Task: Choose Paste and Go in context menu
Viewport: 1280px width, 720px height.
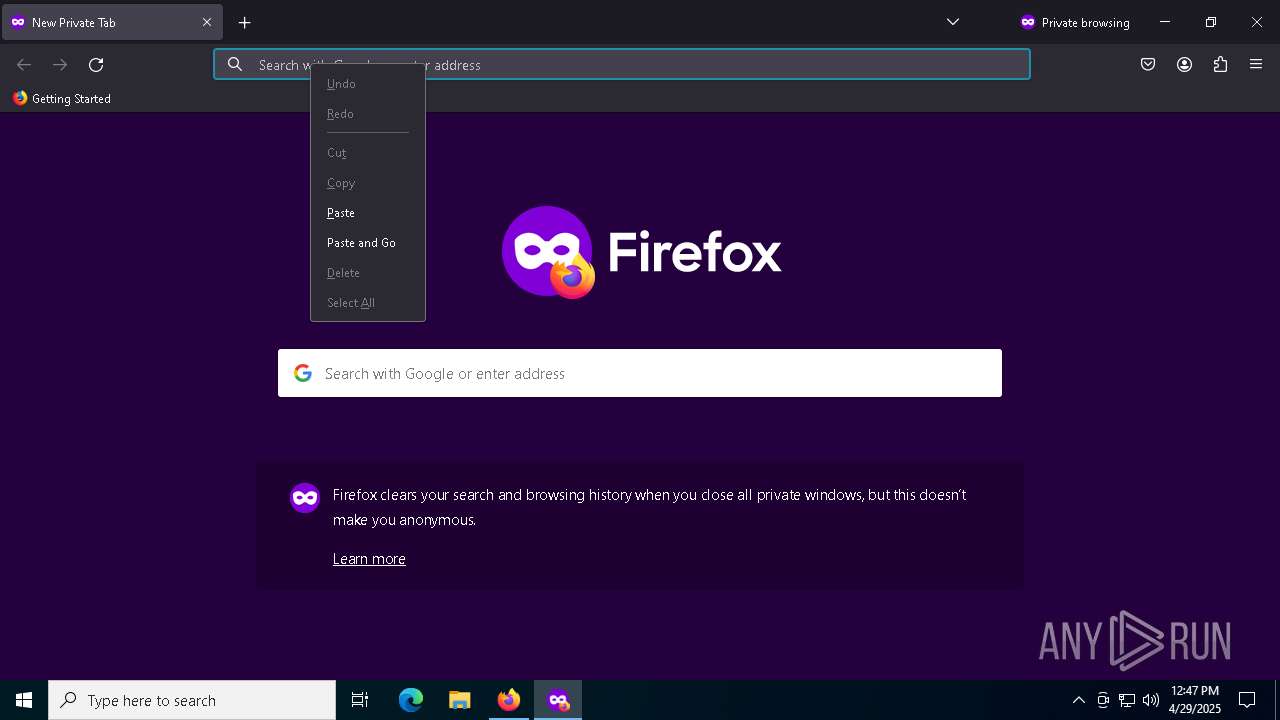Action: tap(368, 243)
